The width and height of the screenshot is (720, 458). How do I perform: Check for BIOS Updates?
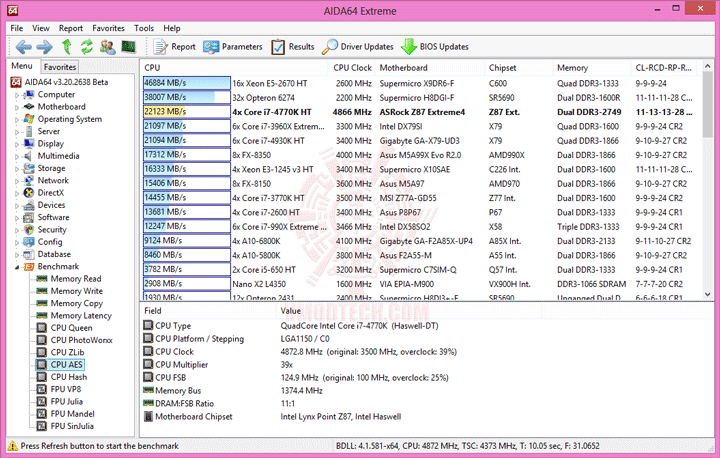(x=435, y=47)
